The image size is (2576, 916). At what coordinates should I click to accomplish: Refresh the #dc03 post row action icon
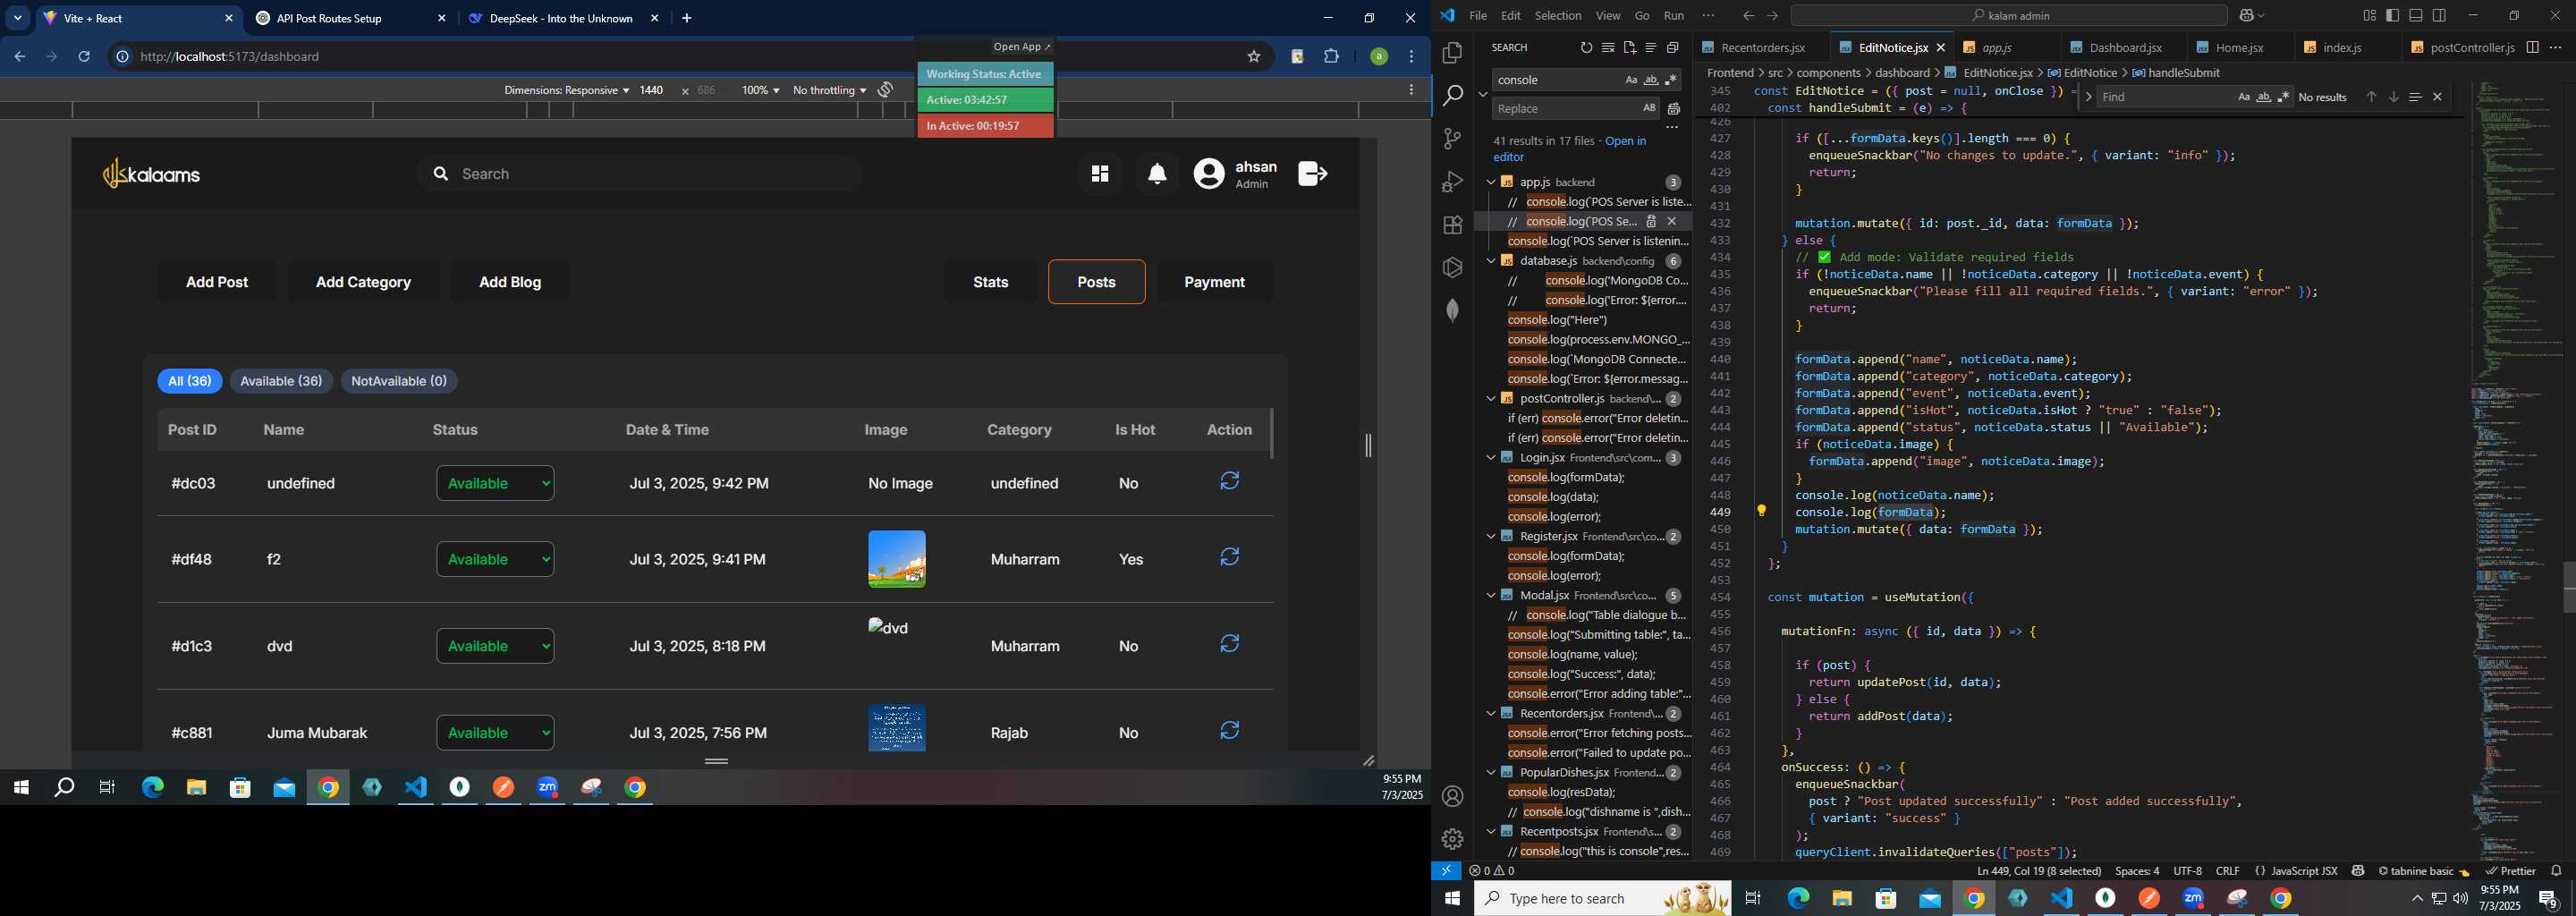click(1229, 481)
